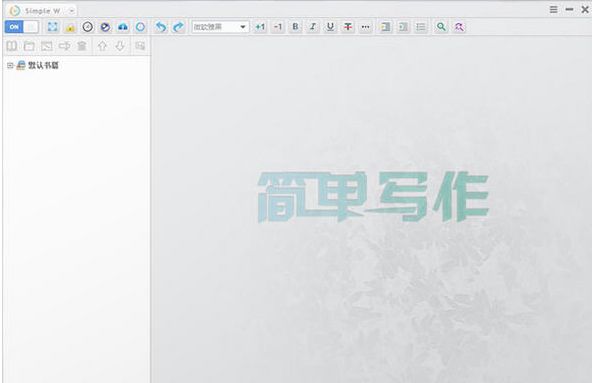Click the cloud upload icon
Viewport: 592px width, 383px height.
(123, 27)
